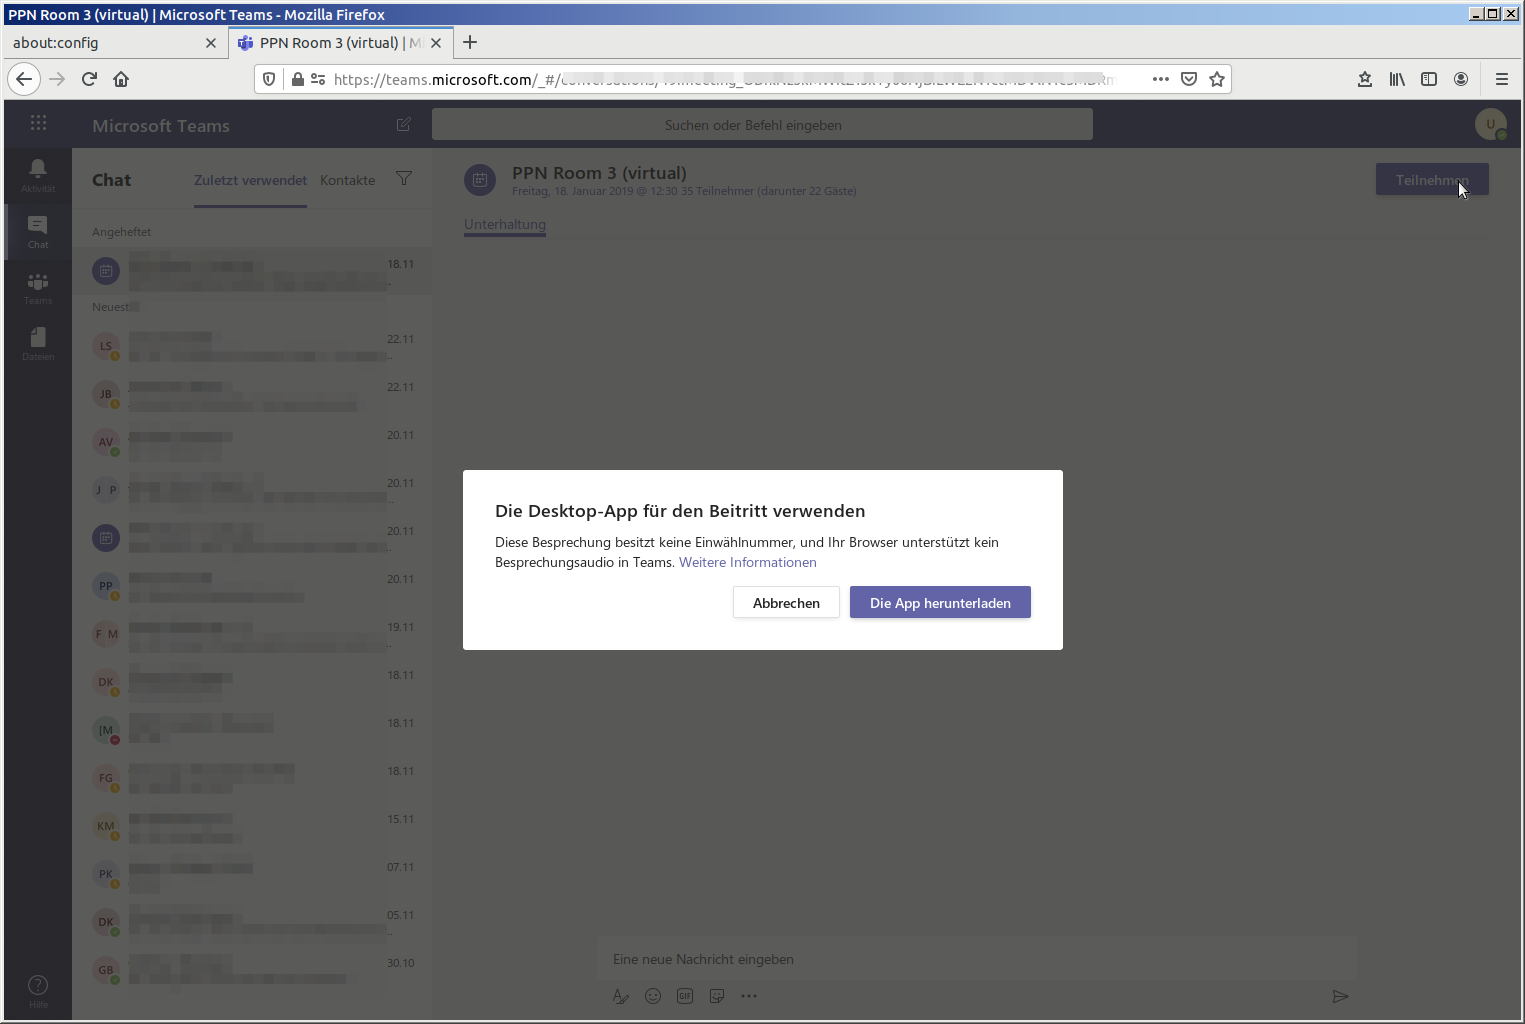Click the emoji smiley icon

pyautogui.click(x=653, y=996)
